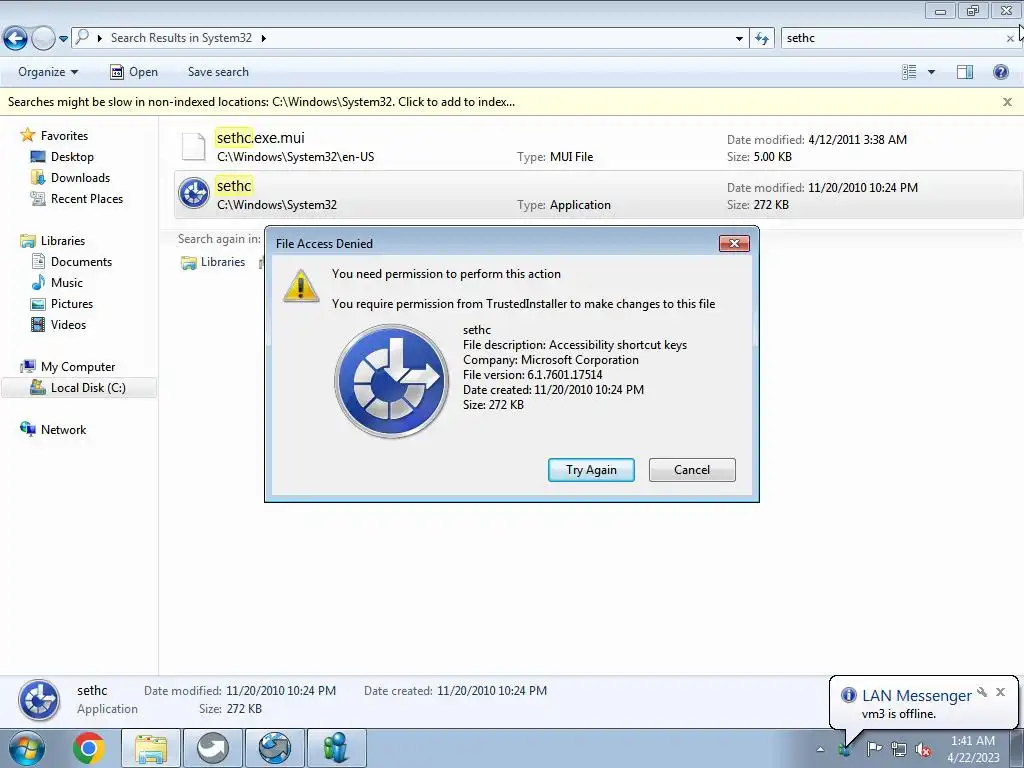Close the LAN Messenger notification balloon
This screenshot has height=768, width=1024.
1000,692
